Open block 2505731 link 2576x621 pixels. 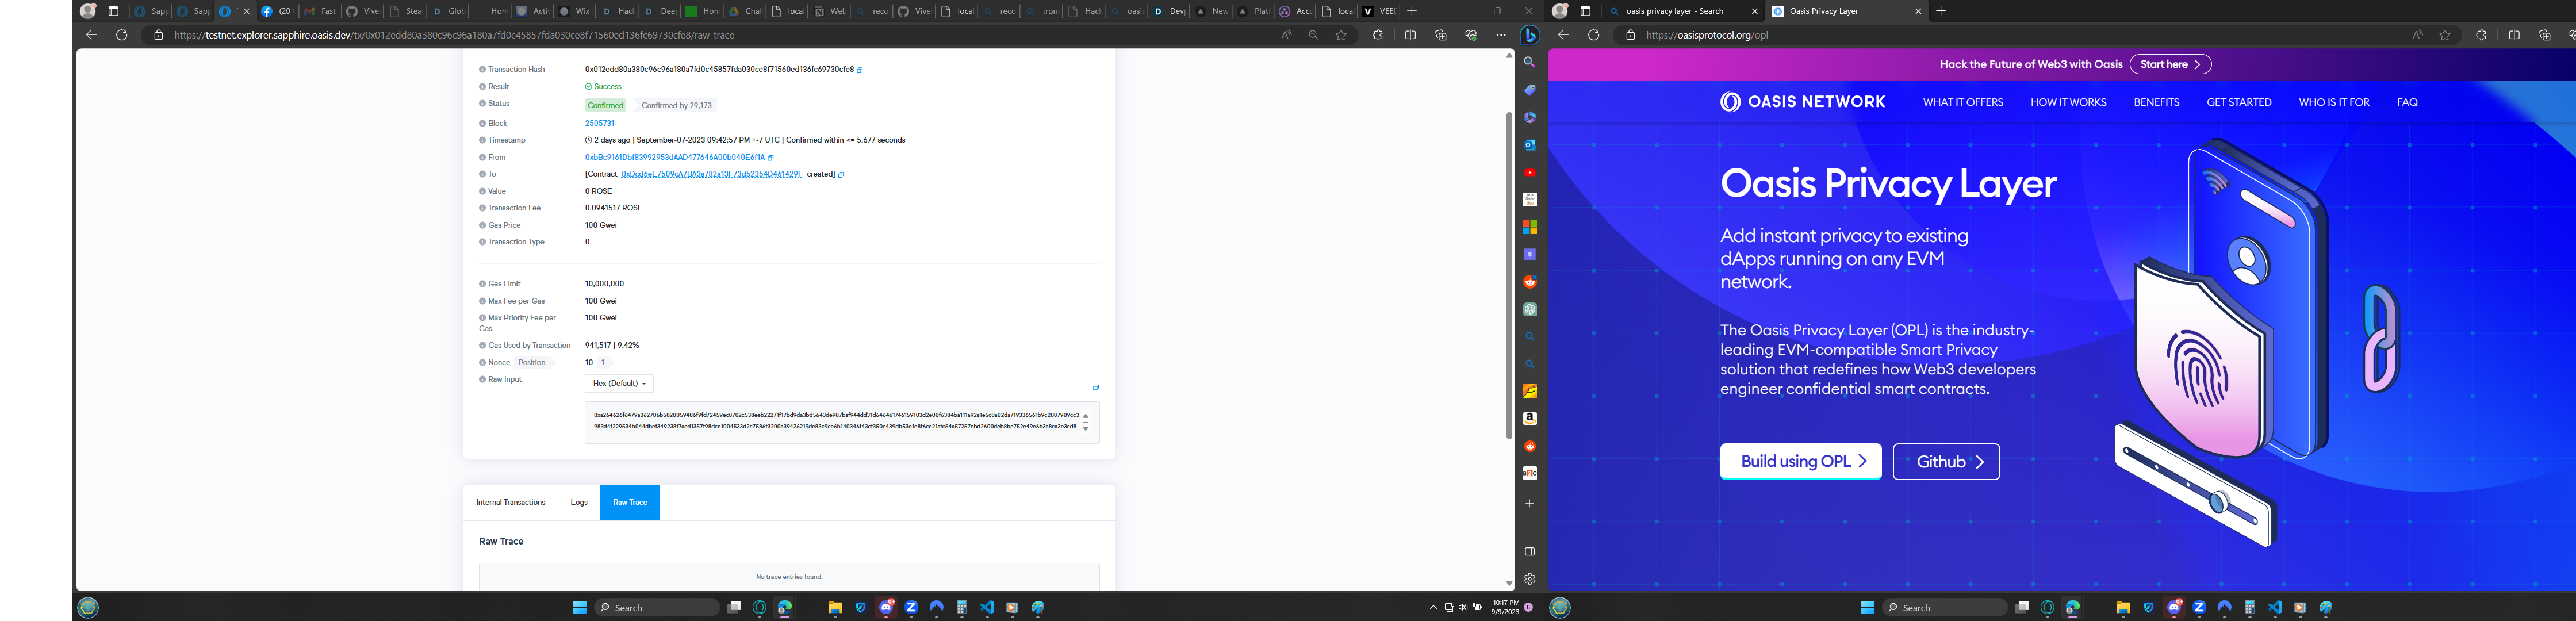coord(599,123)
